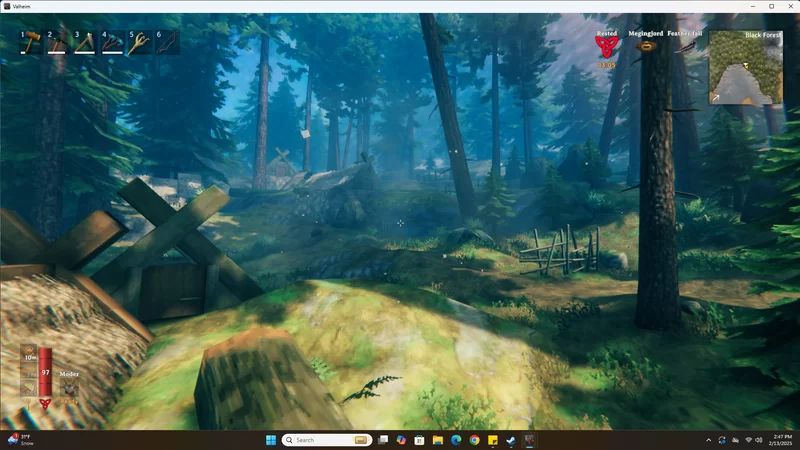
Task: Click the red health bar showing 97
Action: (45, 372)
